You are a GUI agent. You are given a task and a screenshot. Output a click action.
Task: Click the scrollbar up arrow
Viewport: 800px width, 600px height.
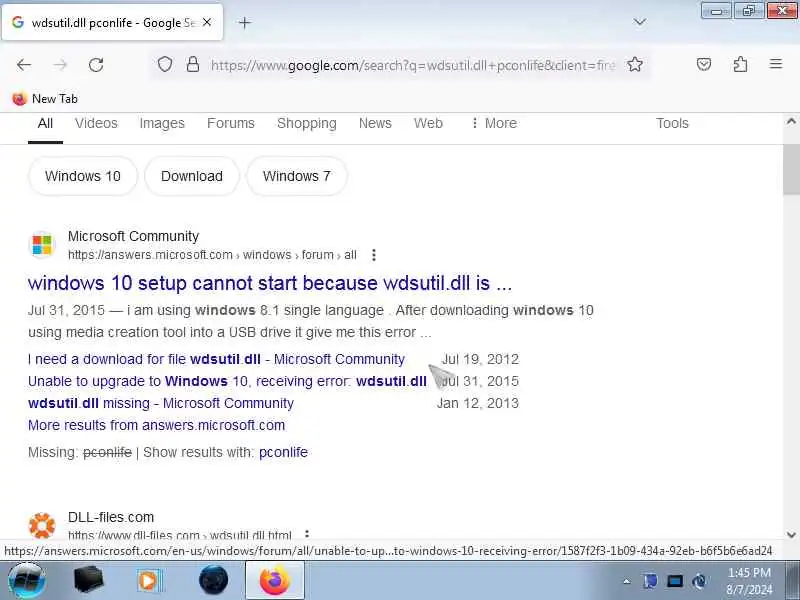[x=791, y=121]
